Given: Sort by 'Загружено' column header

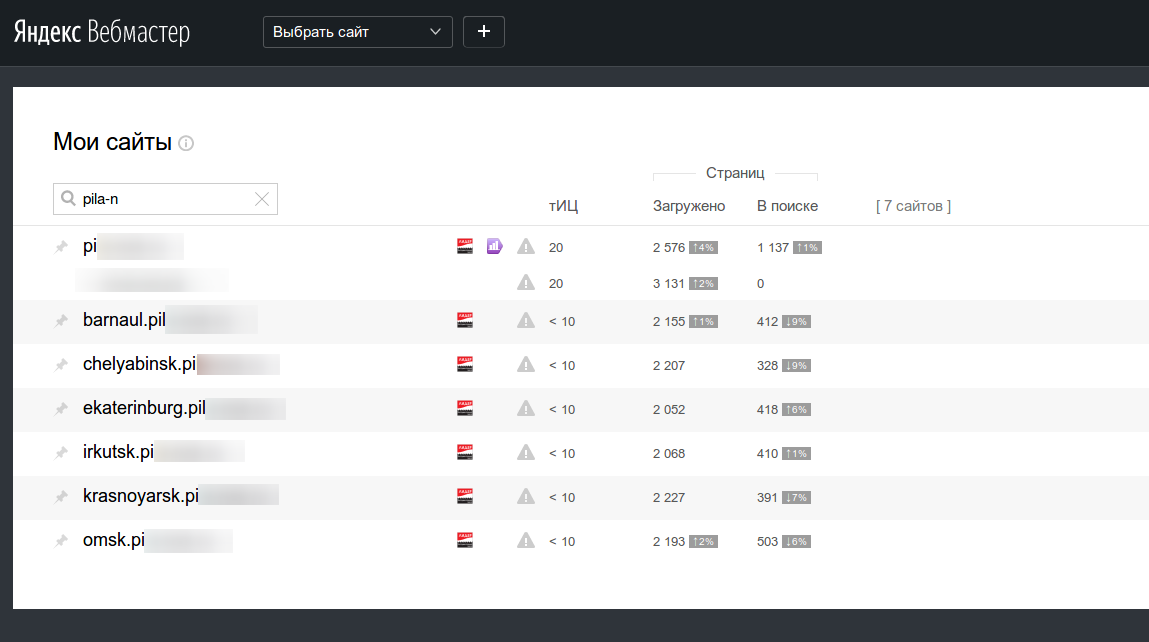Looking at the screenshot, I should click(688, 206).
